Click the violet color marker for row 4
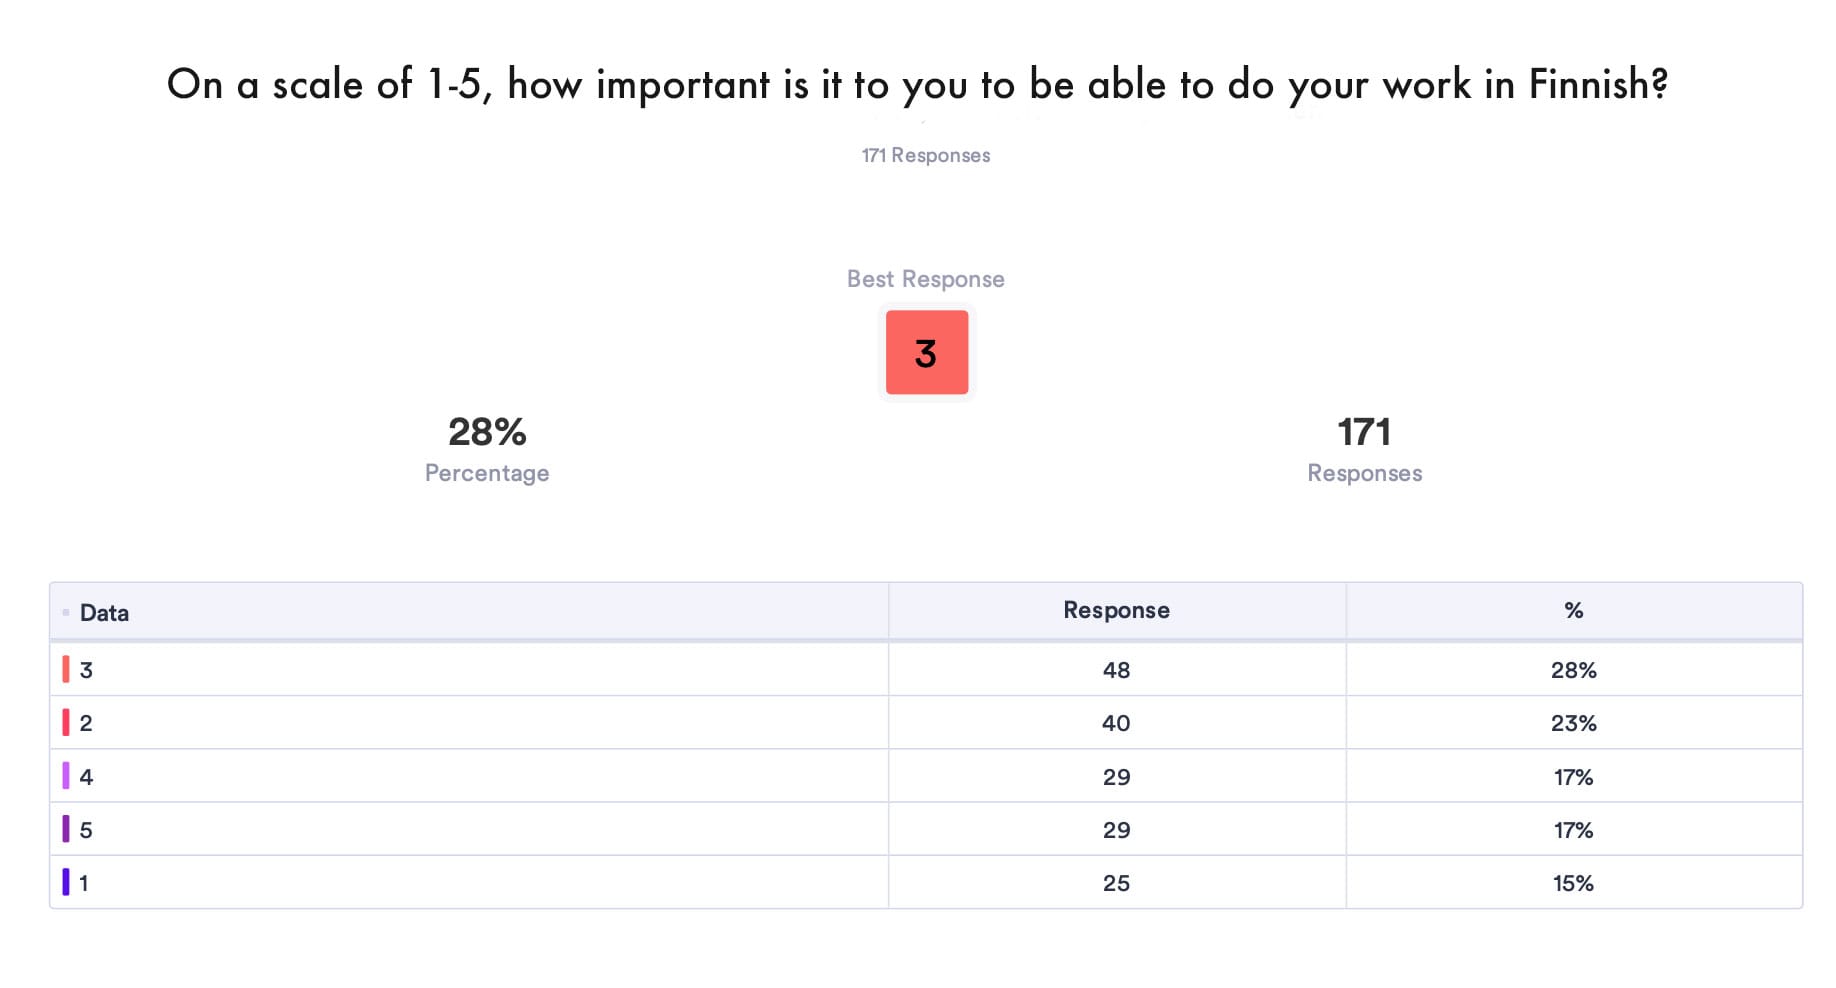The width and height of the screenshot is (1836, 988). tap(66, 776)
